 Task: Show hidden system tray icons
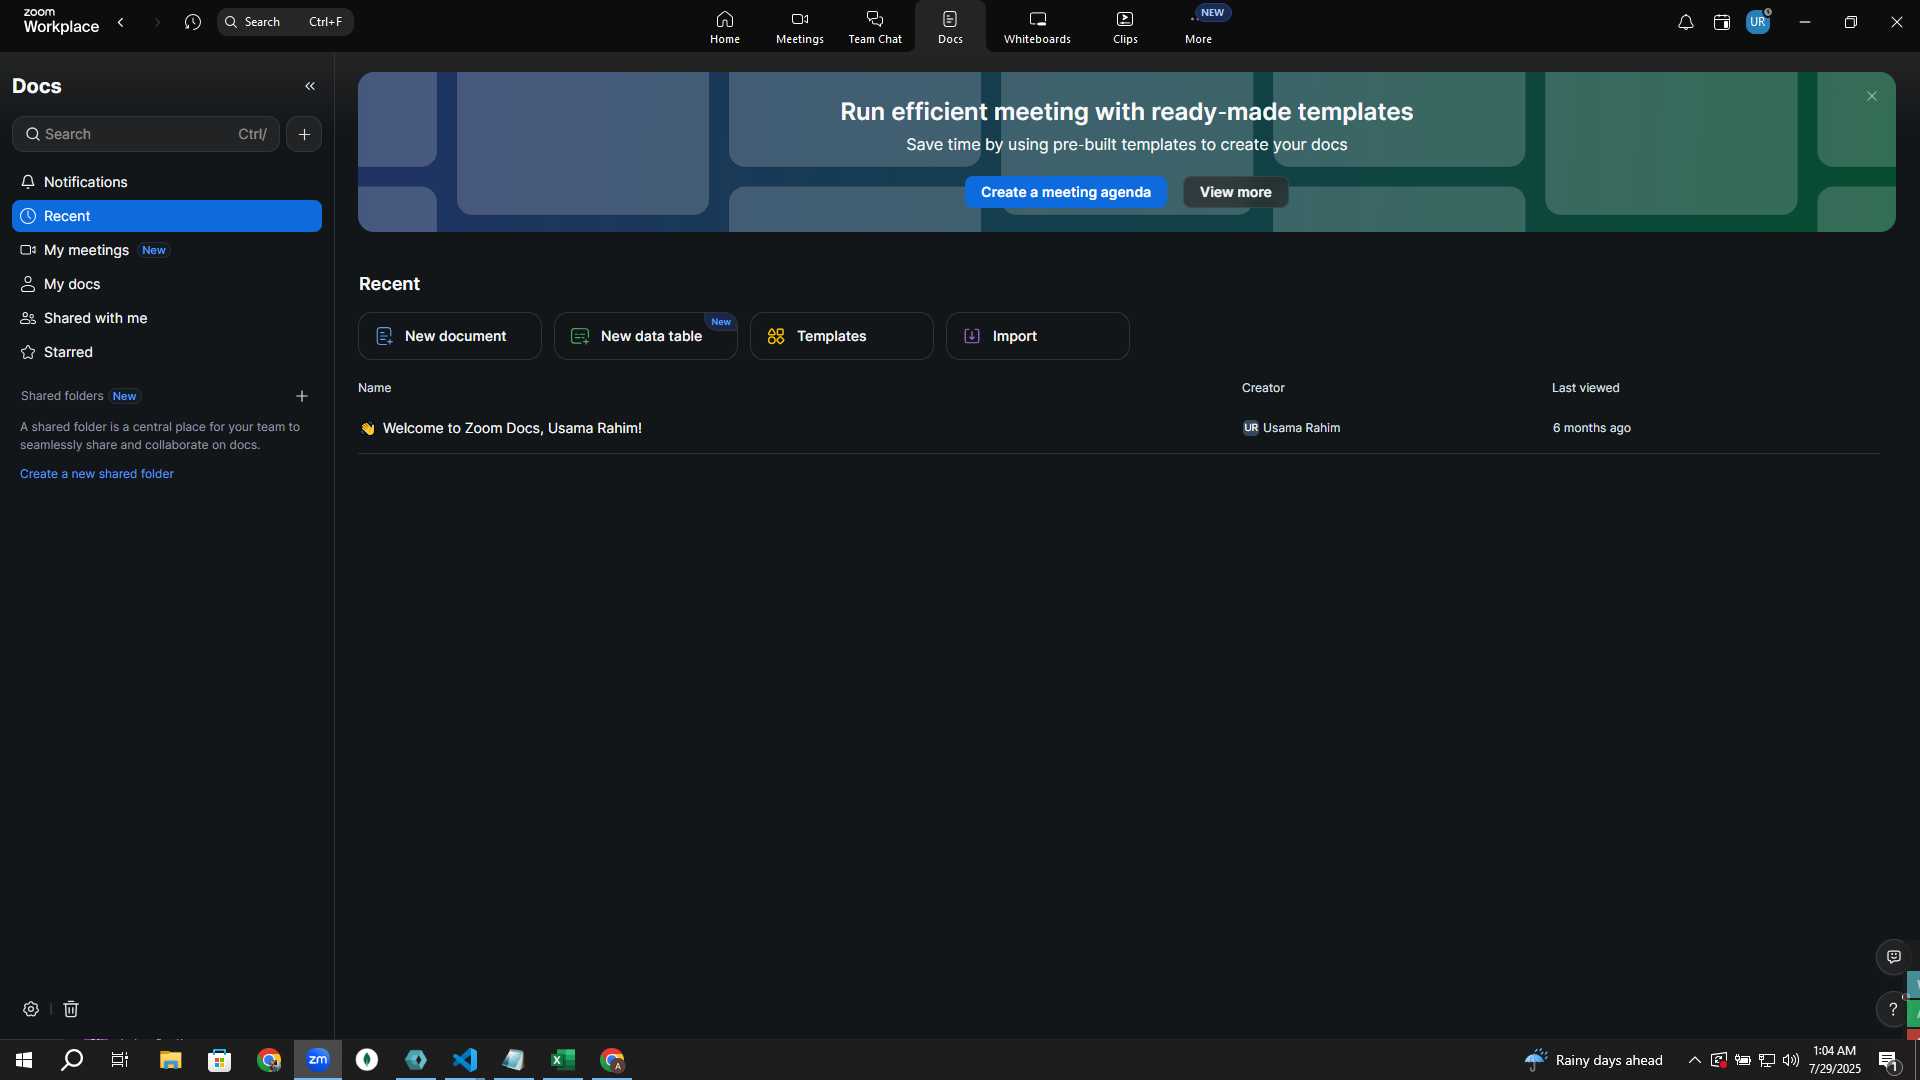click(1694, 1060)
